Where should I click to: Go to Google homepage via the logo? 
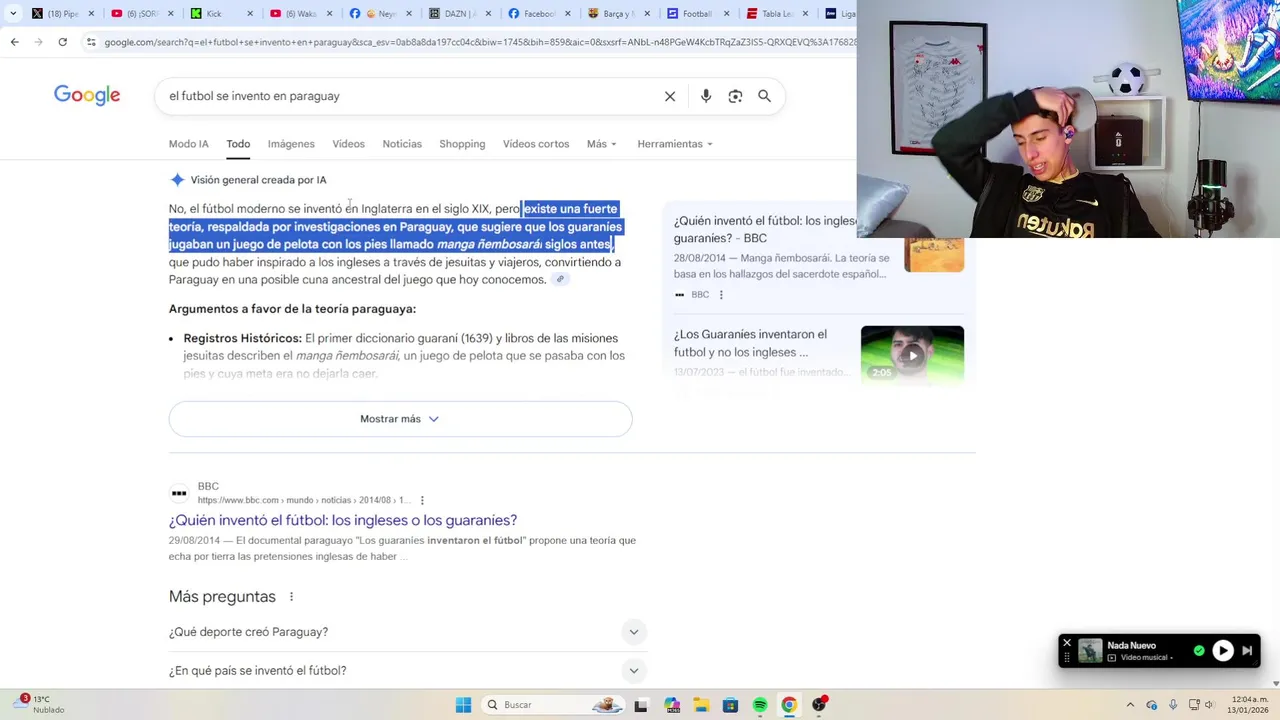pos(87,95)
